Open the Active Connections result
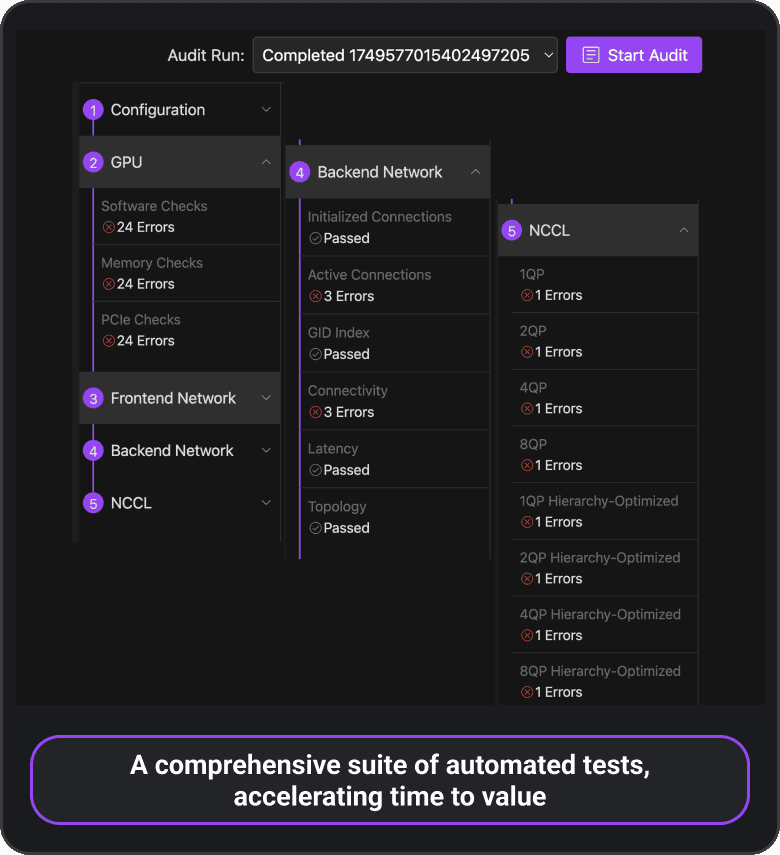 pyautogui.click(x=395, y=285)
